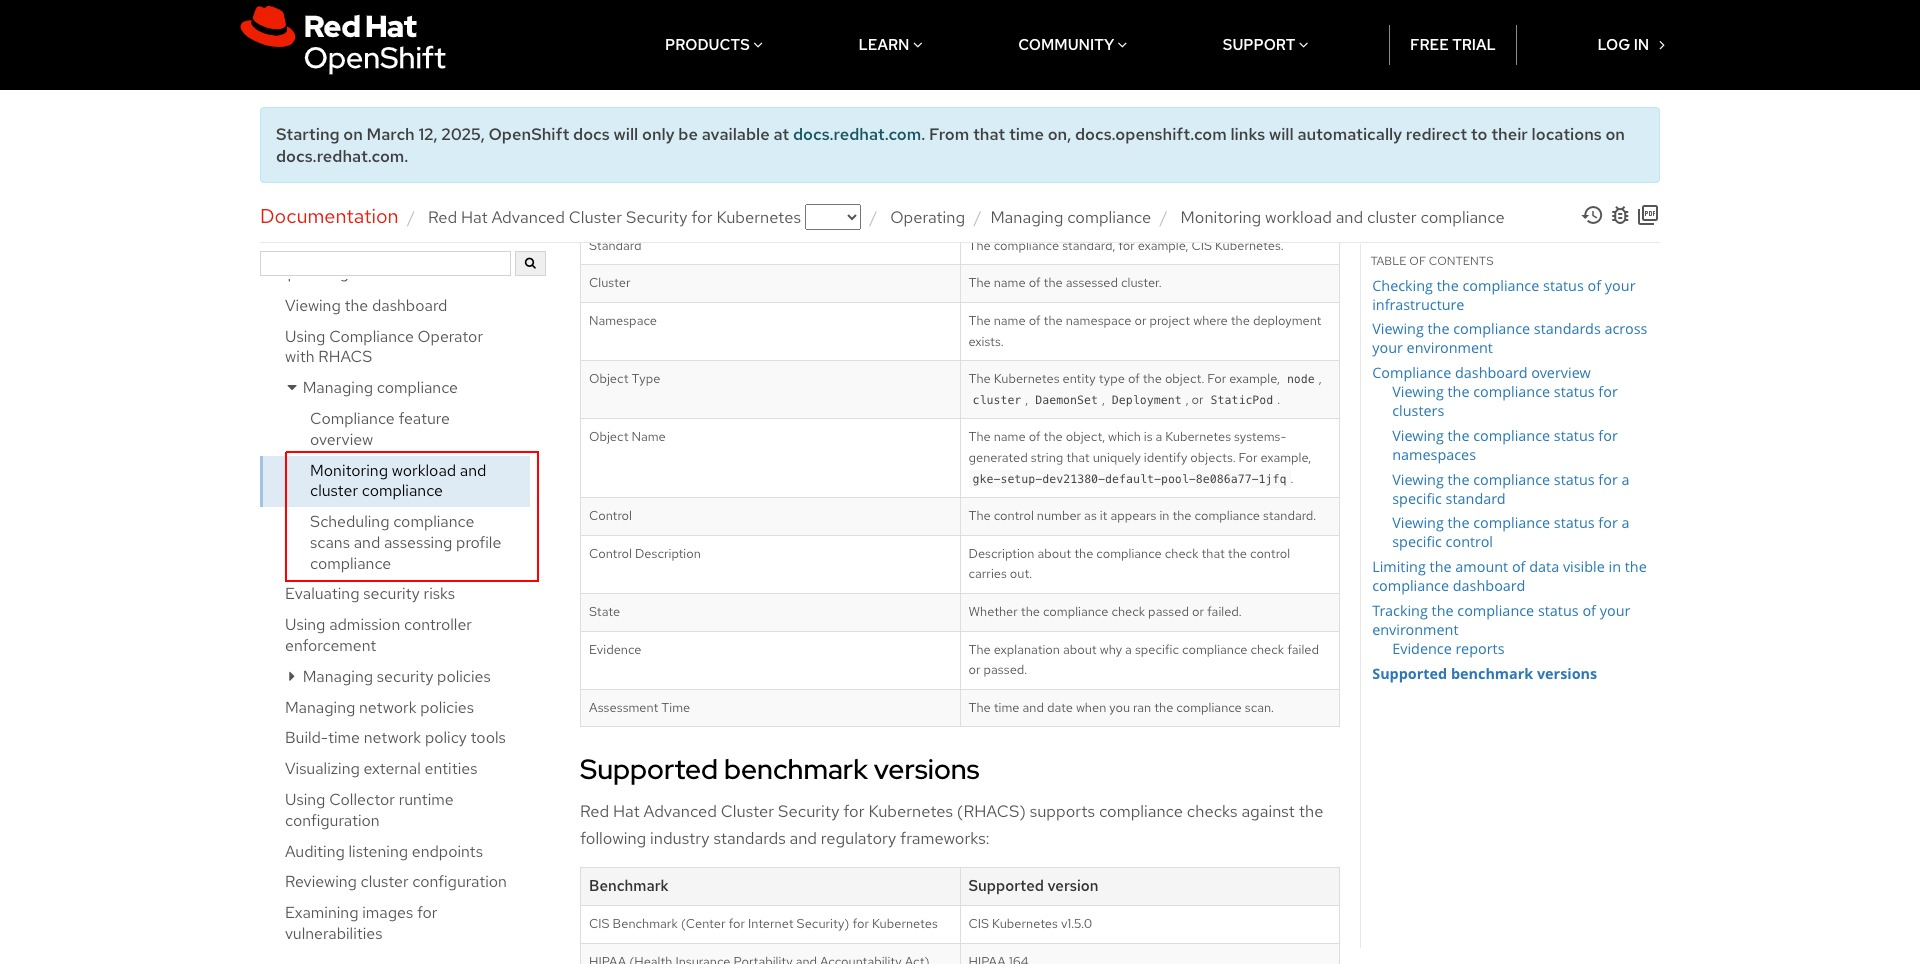Jump to Checking the compliance status of your infrastructure
Image resolution: width=1920 pixels, height=964 pixels.
pos(1503,295)
